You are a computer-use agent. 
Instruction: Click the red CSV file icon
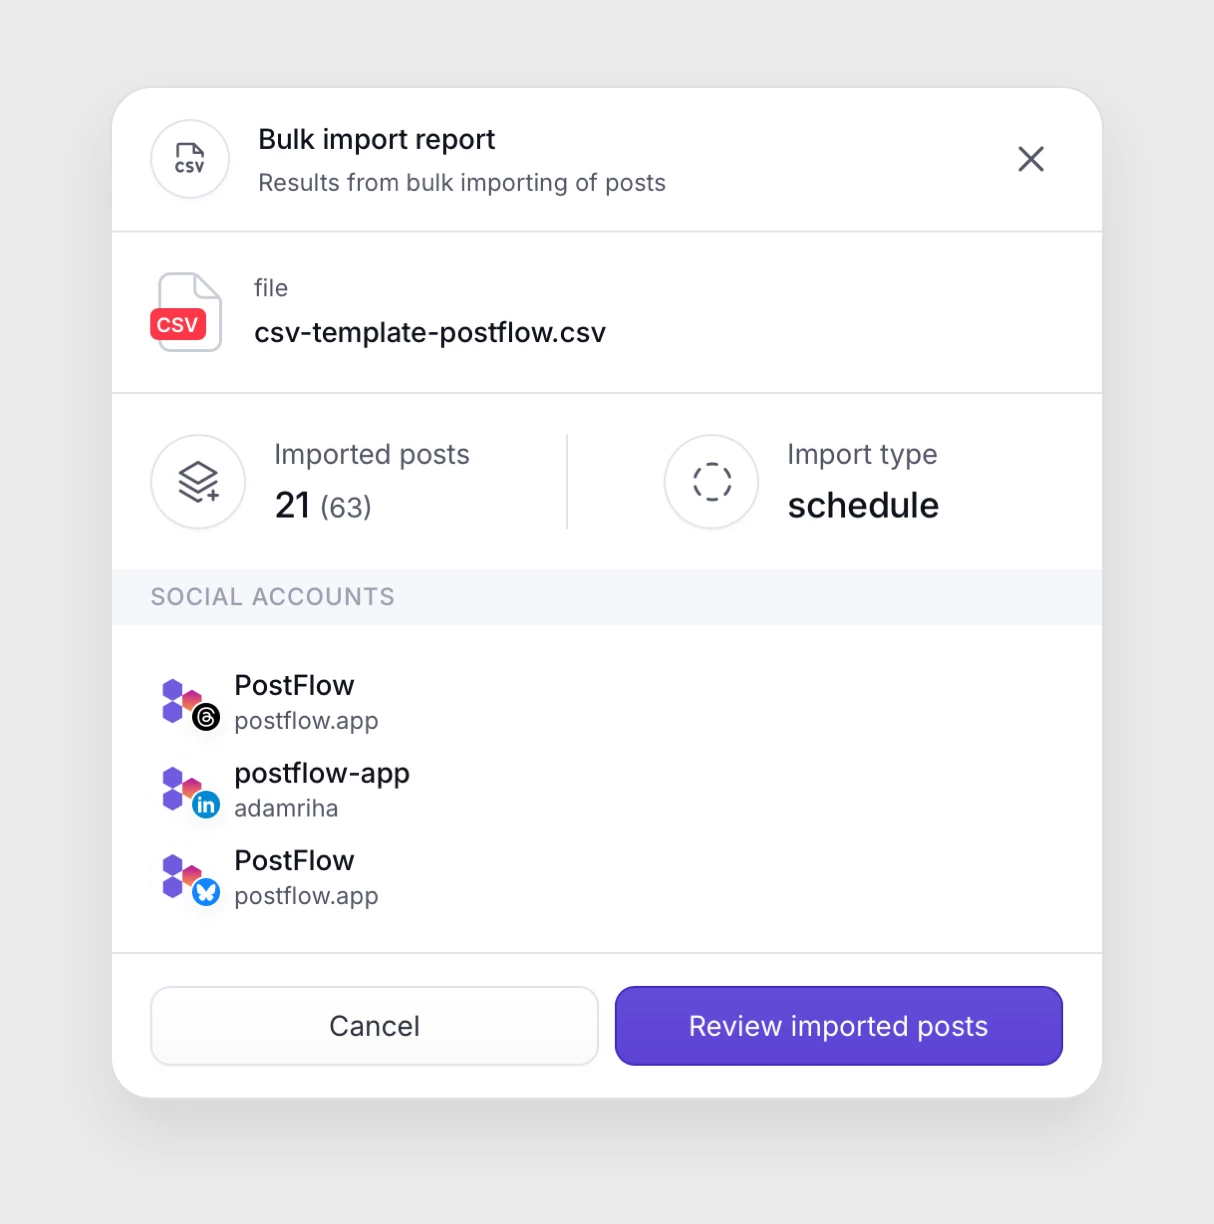pyautogui.click(x=186, y=312)
